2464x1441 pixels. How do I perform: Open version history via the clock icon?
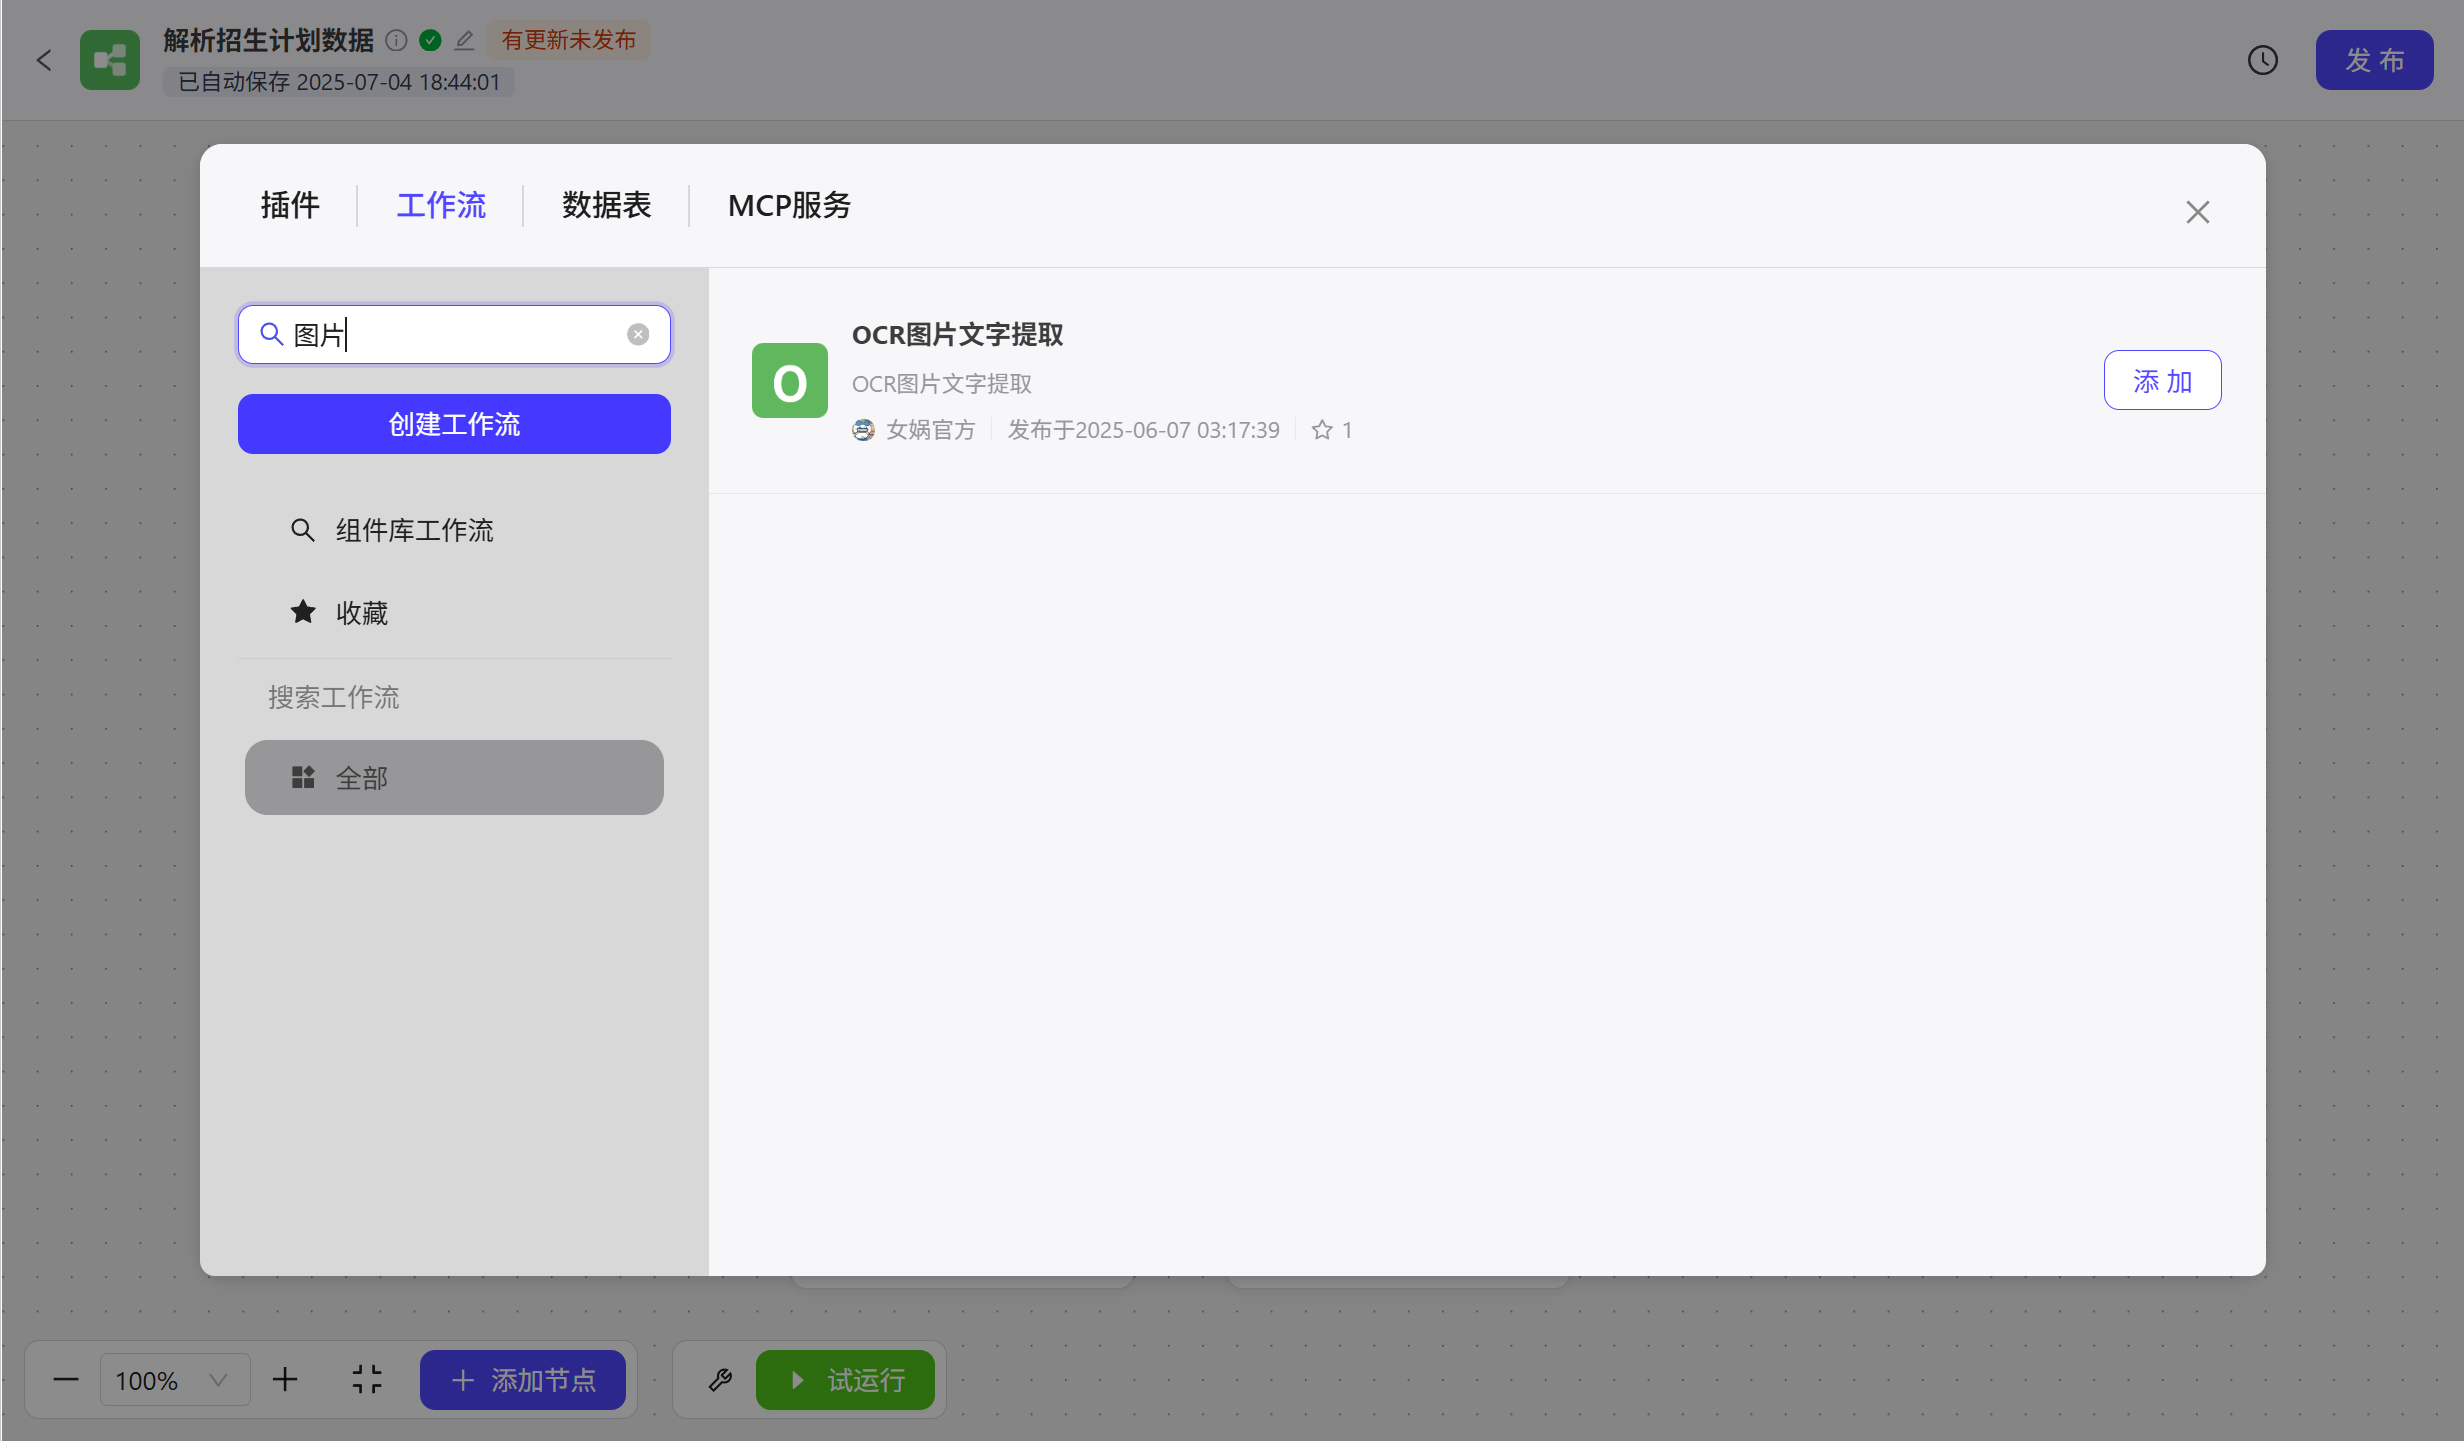point(2263,60)
